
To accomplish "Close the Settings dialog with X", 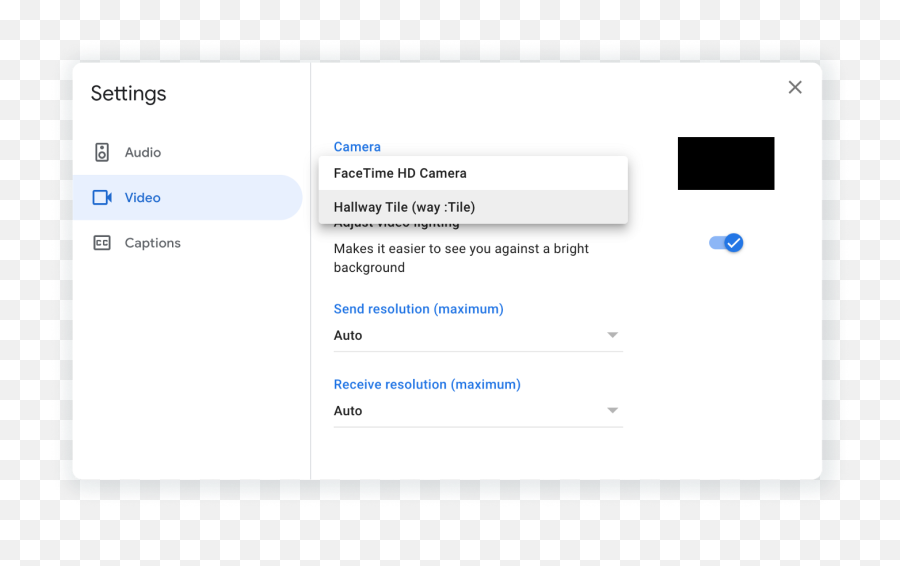I will click(x=795, y=87).
